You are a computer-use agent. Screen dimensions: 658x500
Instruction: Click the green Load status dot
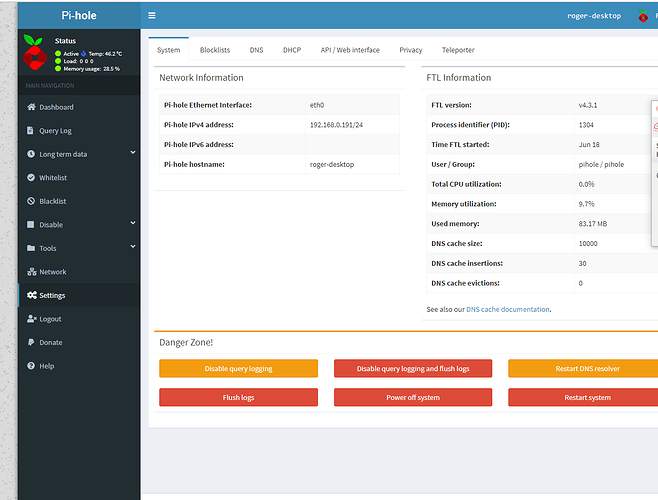[x=58, y=61]
